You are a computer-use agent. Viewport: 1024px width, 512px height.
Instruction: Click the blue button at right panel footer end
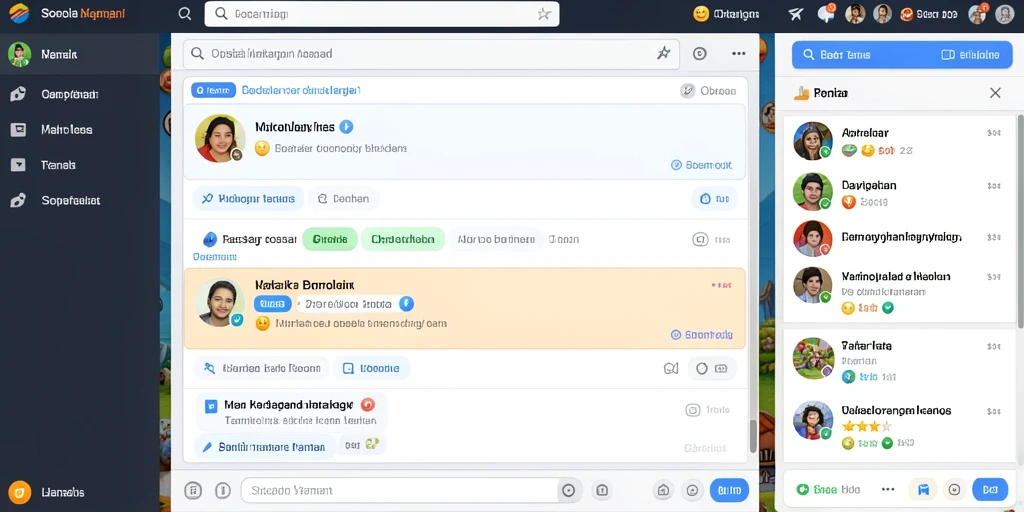990,489
